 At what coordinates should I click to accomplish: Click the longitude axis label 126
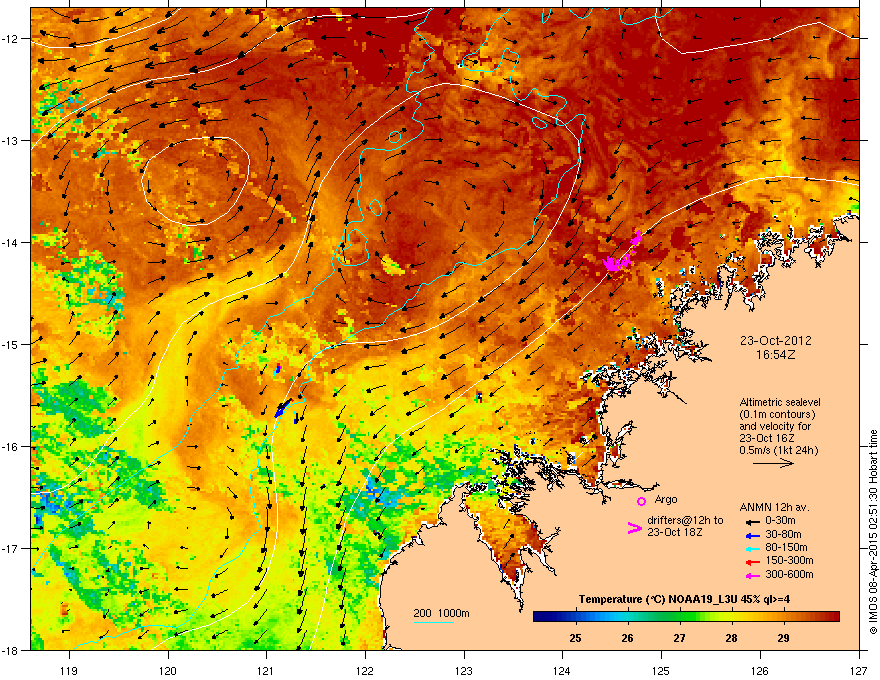coord(760,671)
